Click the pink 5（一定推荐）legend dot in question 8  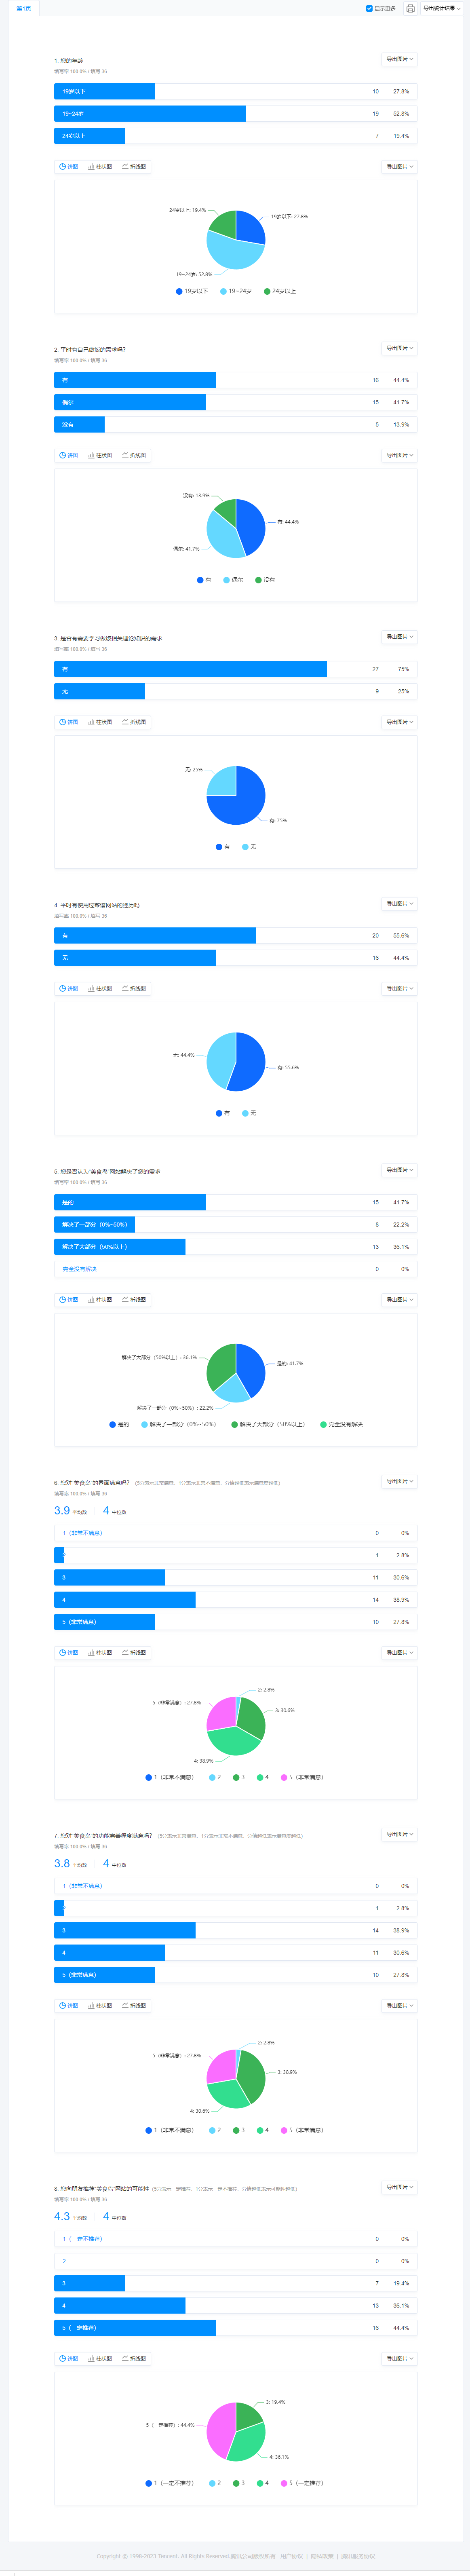pos(284,2483)
